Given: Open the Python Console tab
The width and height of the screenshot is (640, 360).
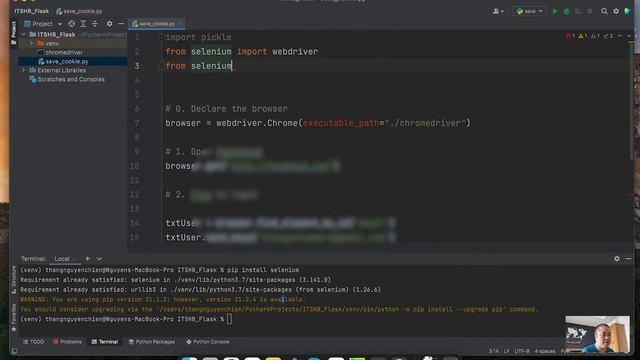Looking at the screenshot, I should point(208,342).
